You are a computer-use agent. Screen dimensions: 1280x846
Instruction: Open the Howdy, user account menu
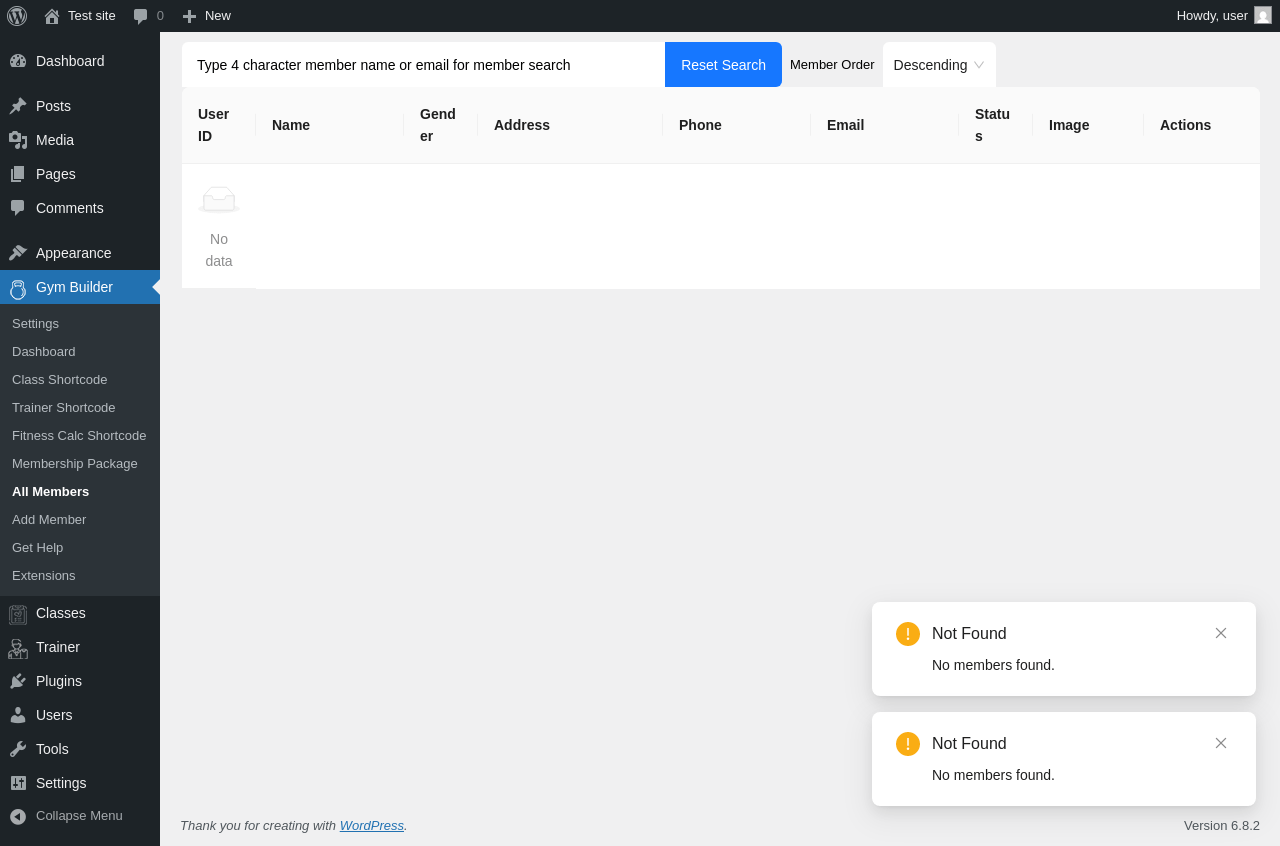[1223, 16]
